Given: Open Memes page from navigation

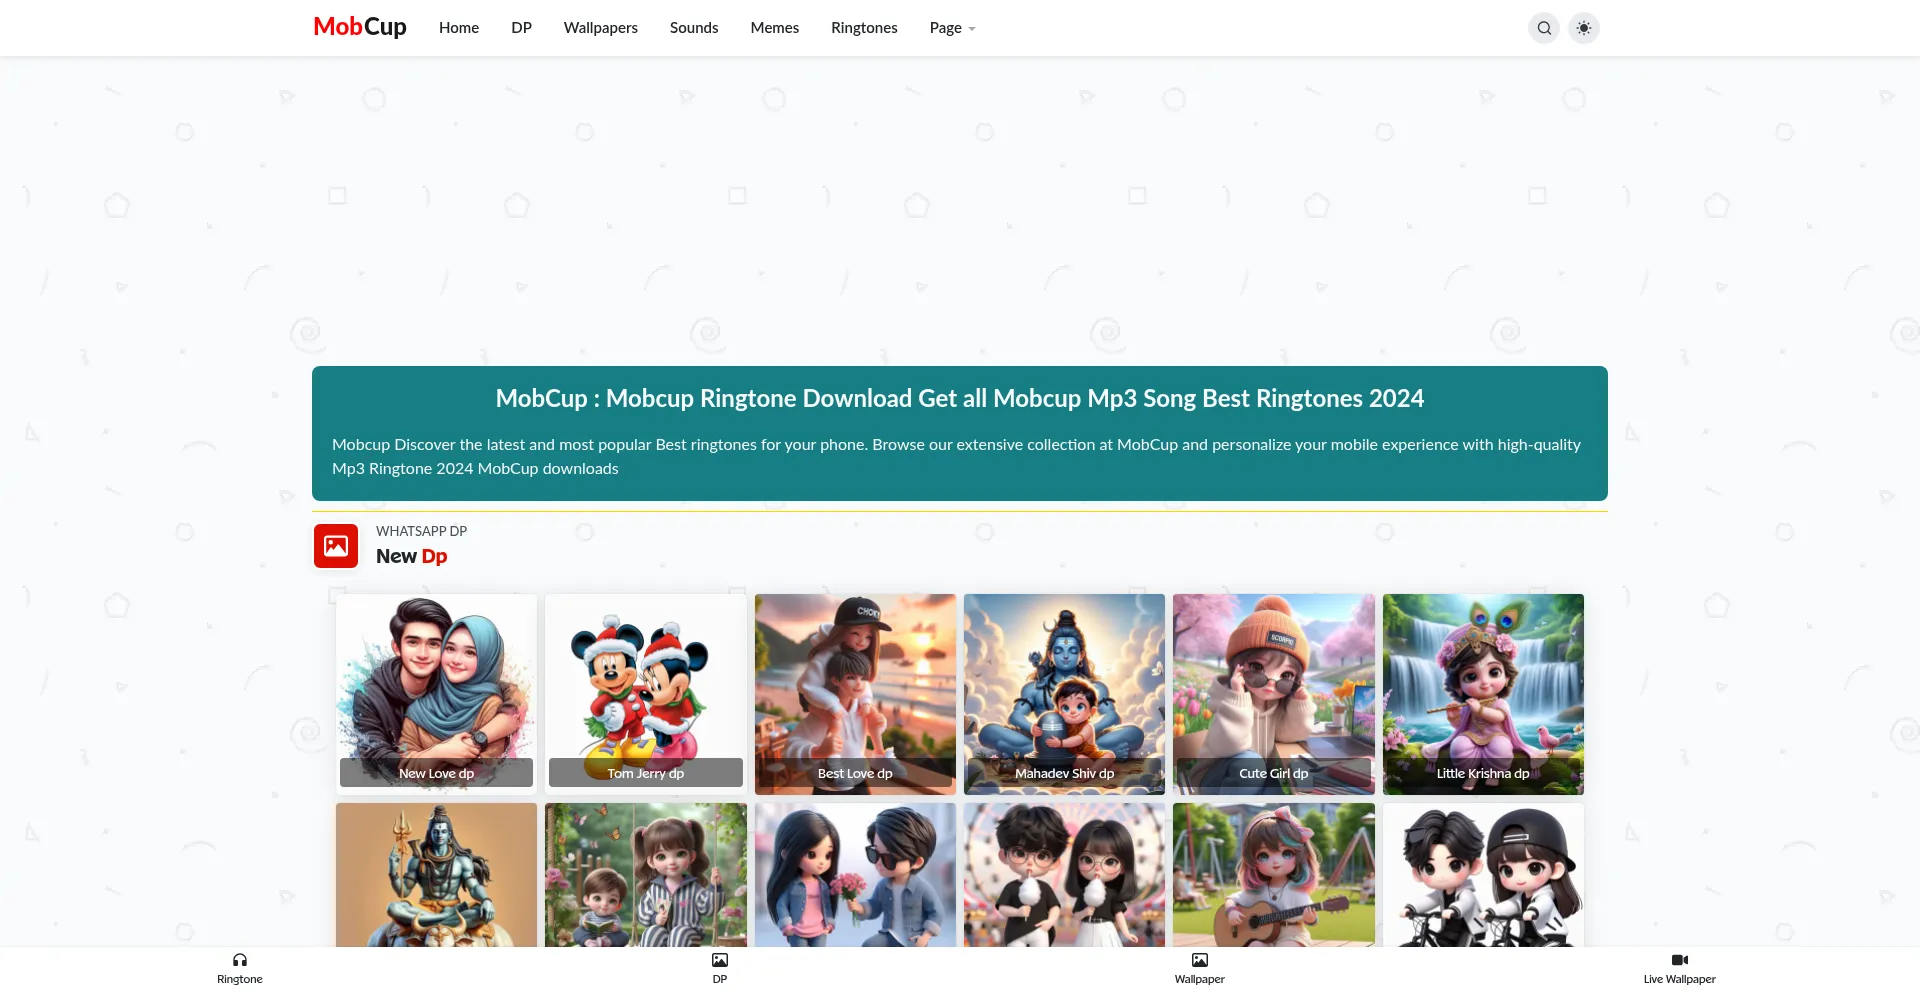Looking at the screenshot, I should click(775, 28).
